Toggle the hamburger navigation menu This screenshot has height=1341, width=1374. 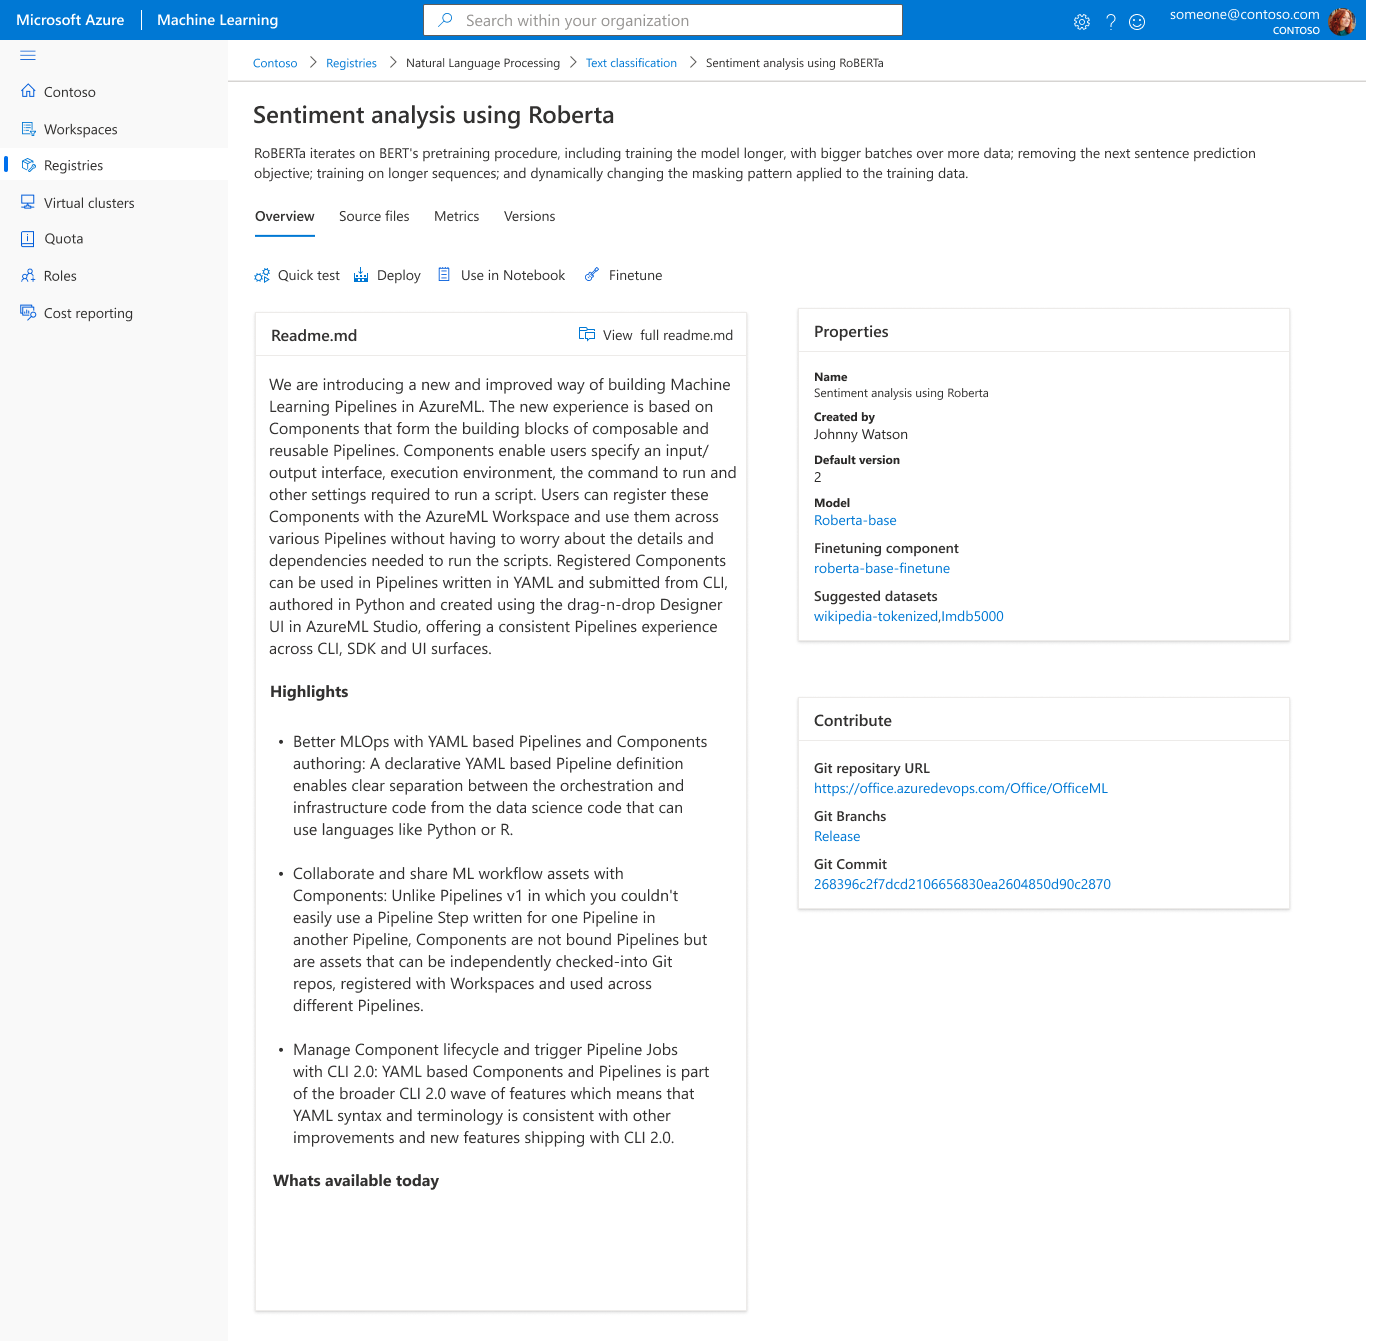[28, 55]
